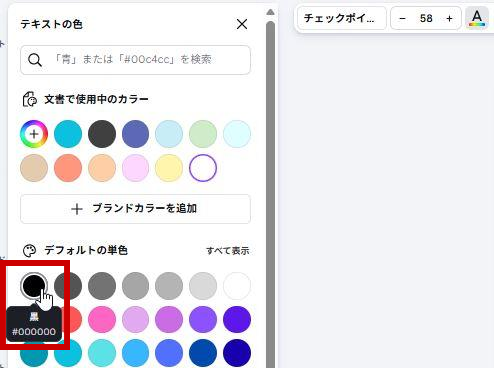
Task: Select the pale yellow document color swatch
Action: click(169, 168)
